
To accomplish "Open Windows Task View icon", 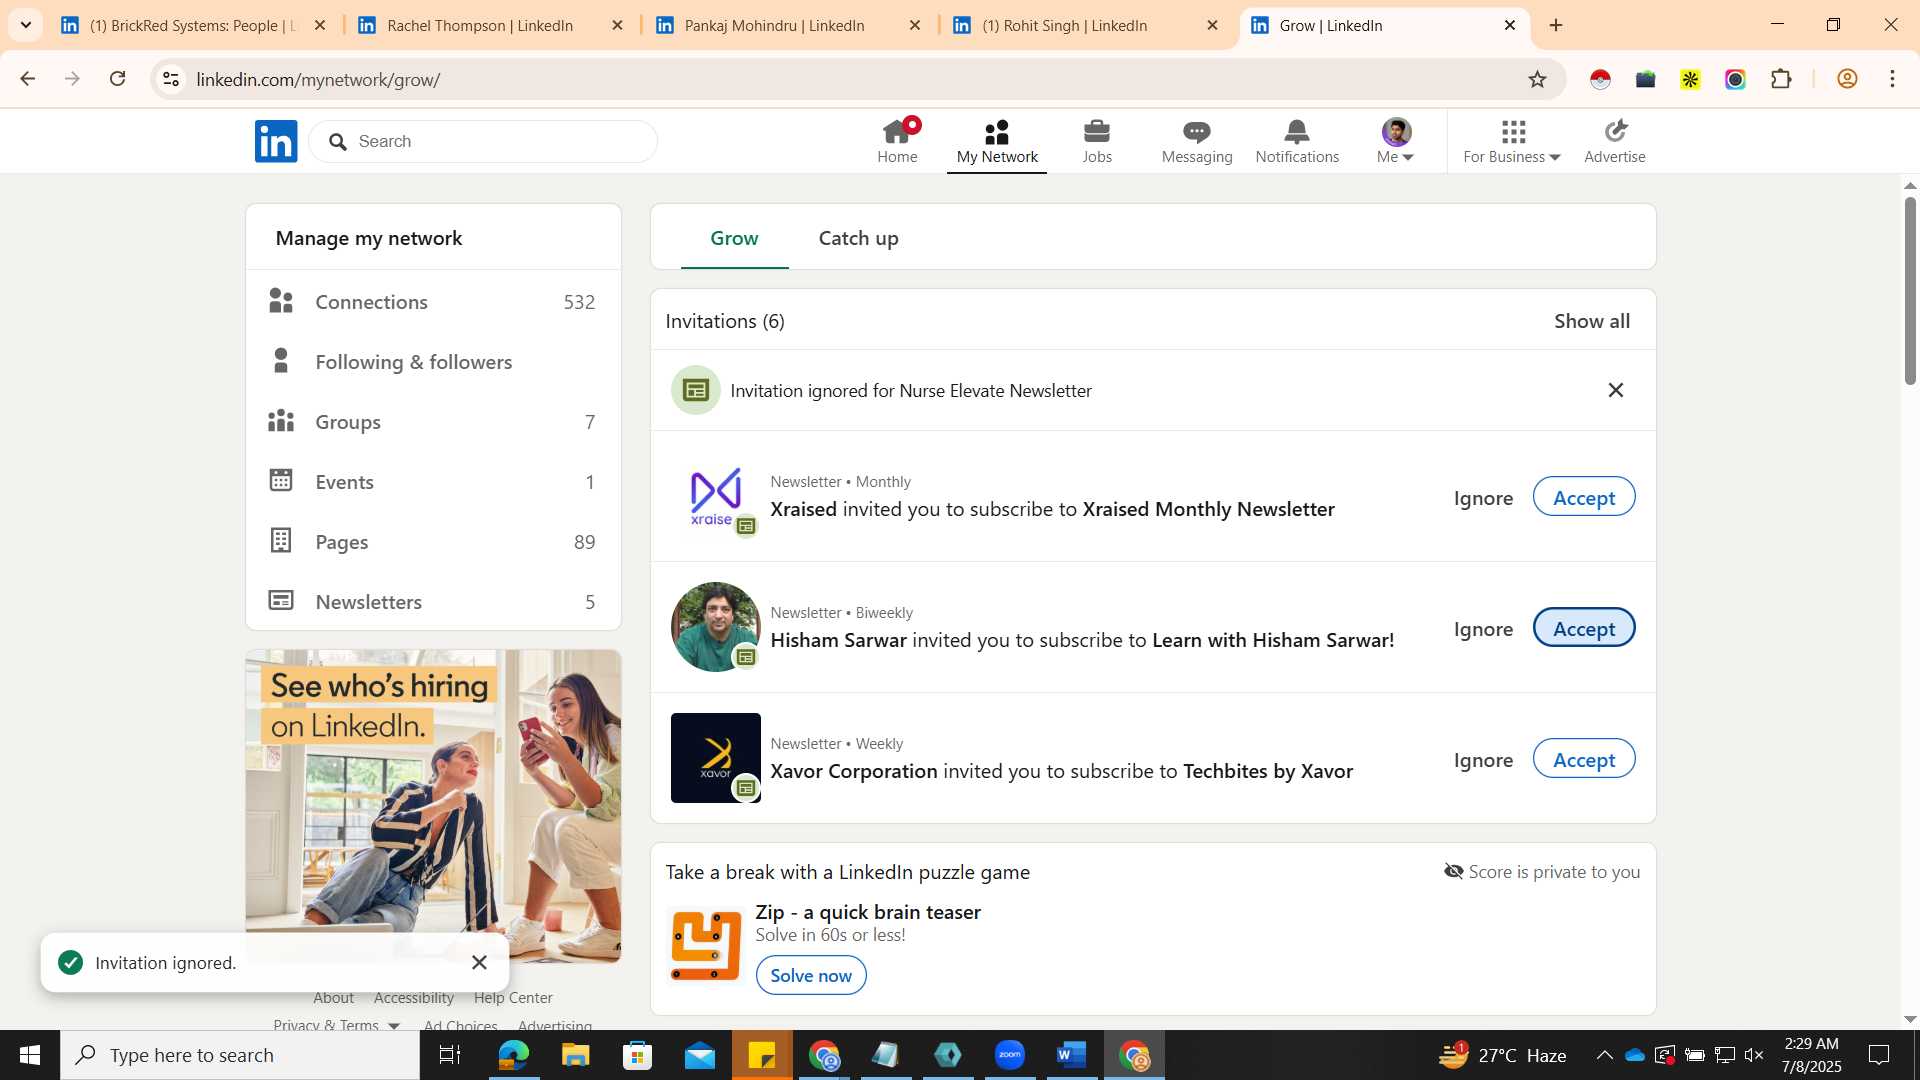I will (x=450, y=1055).
